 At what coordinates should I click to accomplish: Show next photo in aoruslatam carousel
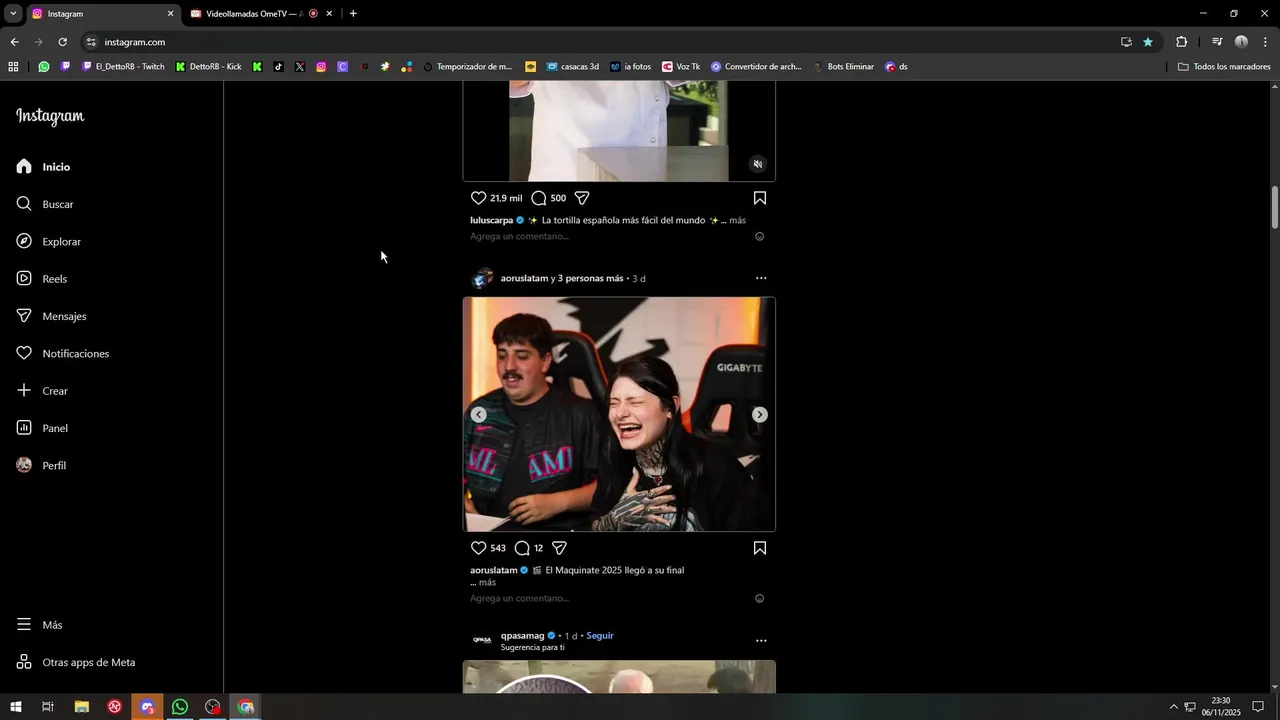click(x=760, y=415)
